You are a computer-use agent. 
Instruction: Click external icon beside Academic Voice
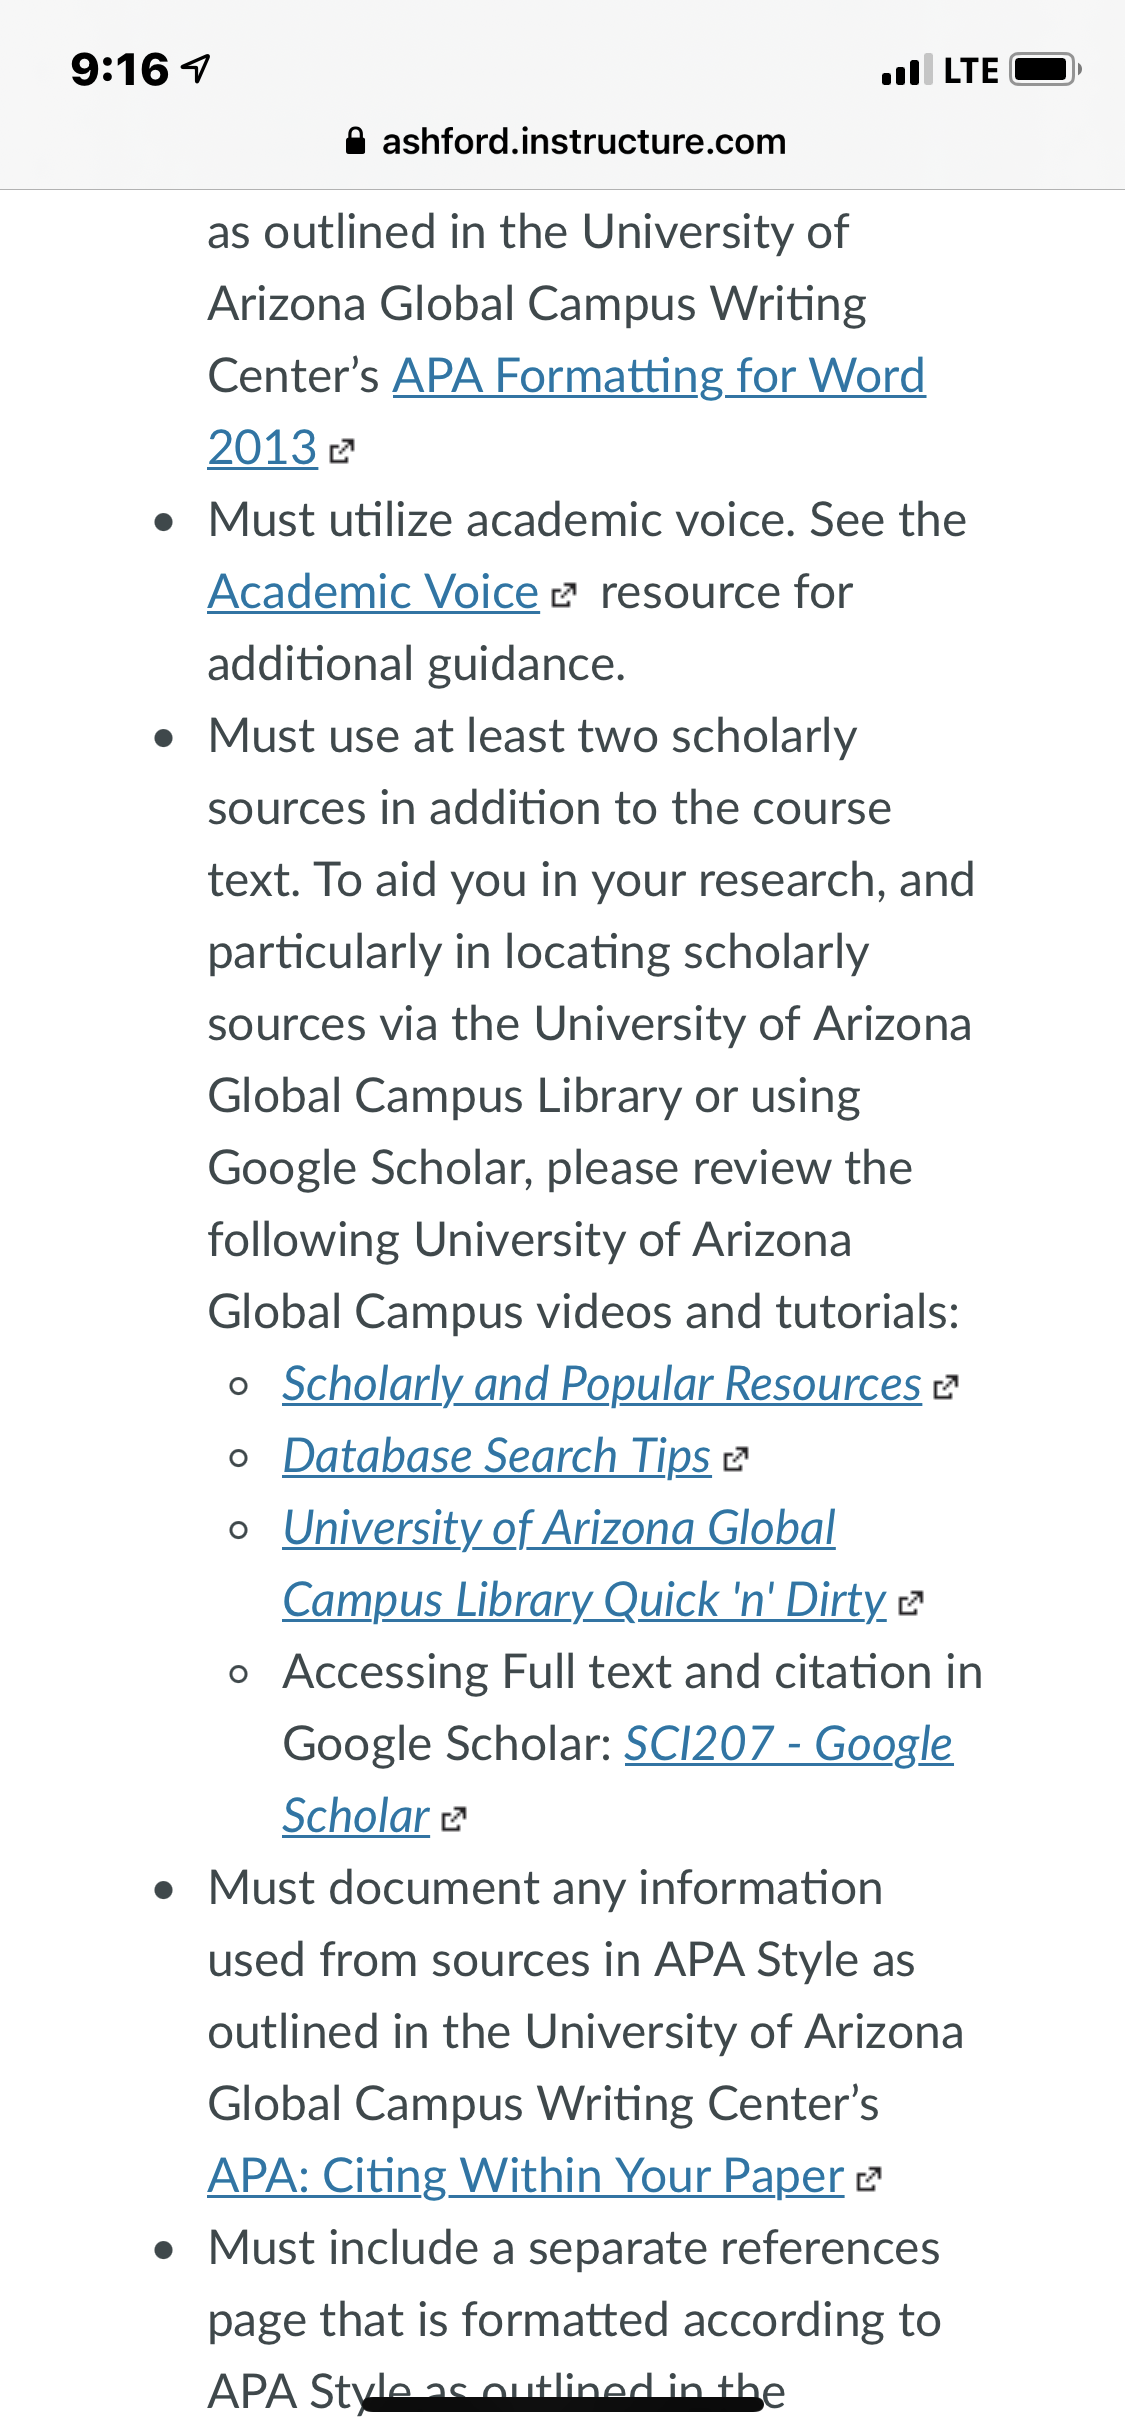(x=564, y=596)
